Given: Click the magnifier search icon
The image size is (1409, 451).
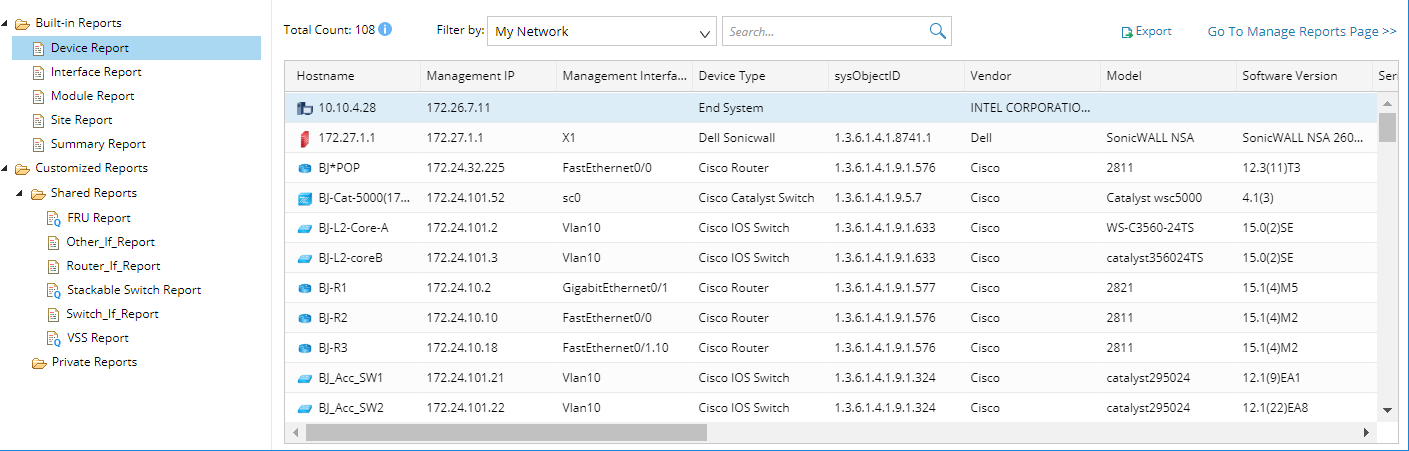Looking at the screenshot, I should [x=937, y=31].
